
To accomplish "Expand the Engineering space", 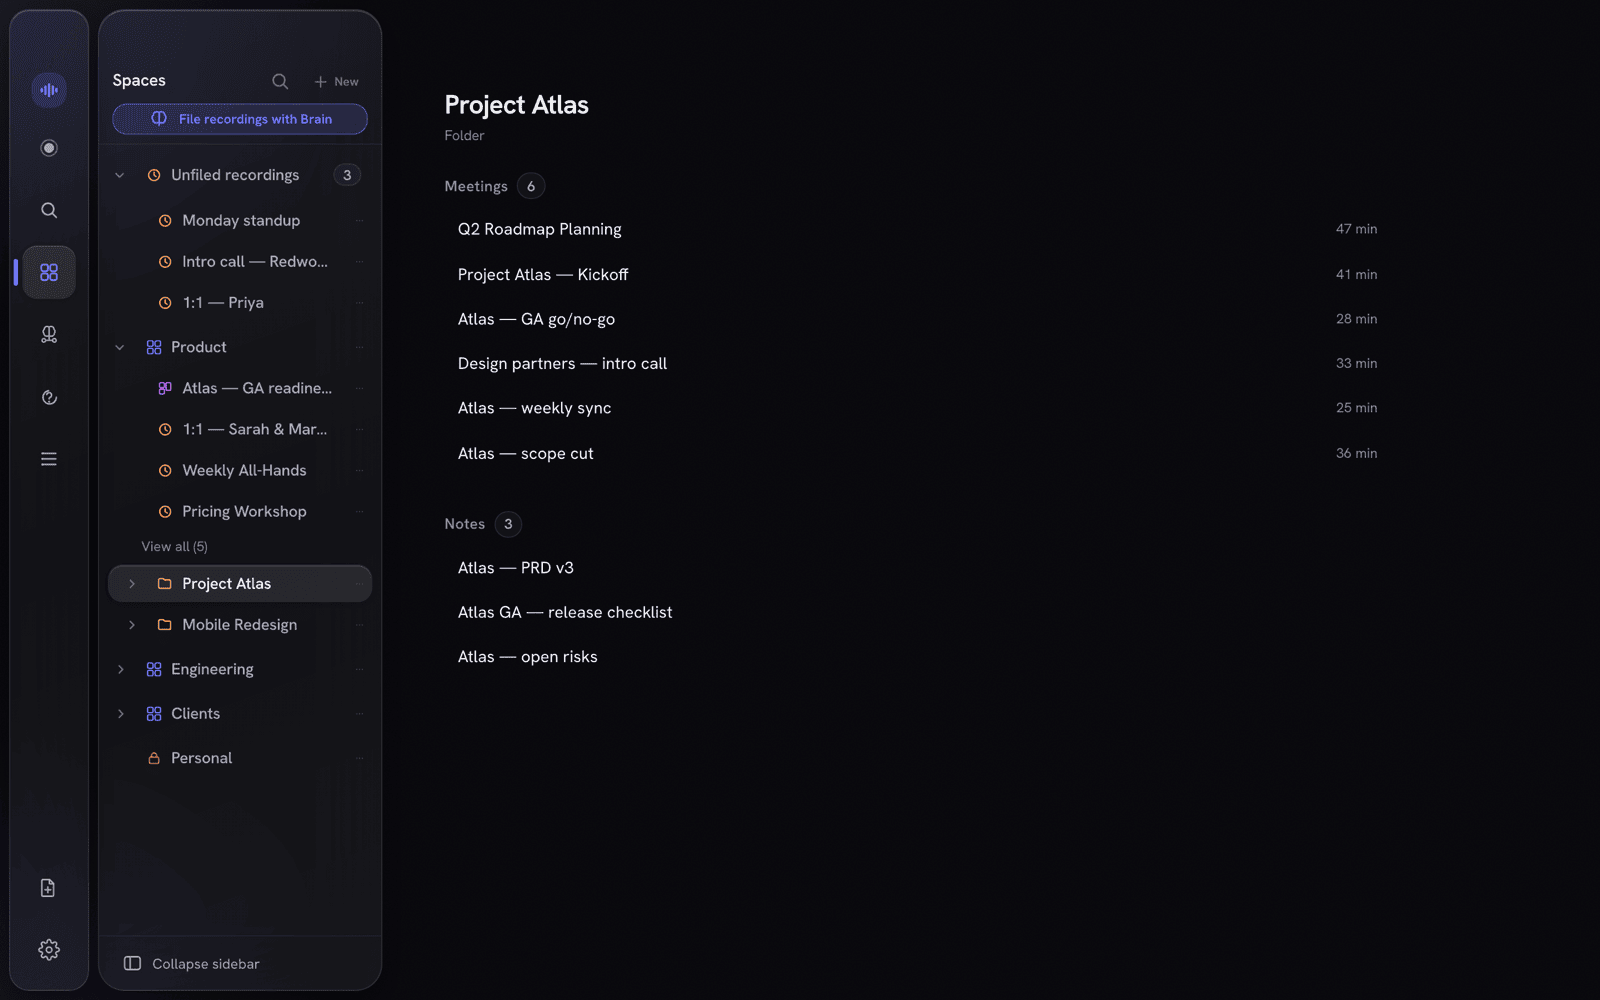I will tap(121, 669).
